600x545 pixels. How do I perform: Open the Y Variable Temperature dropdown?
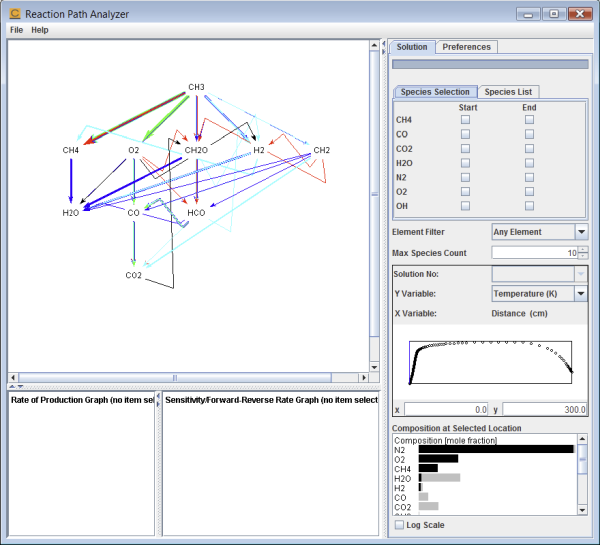click(540, 294)
